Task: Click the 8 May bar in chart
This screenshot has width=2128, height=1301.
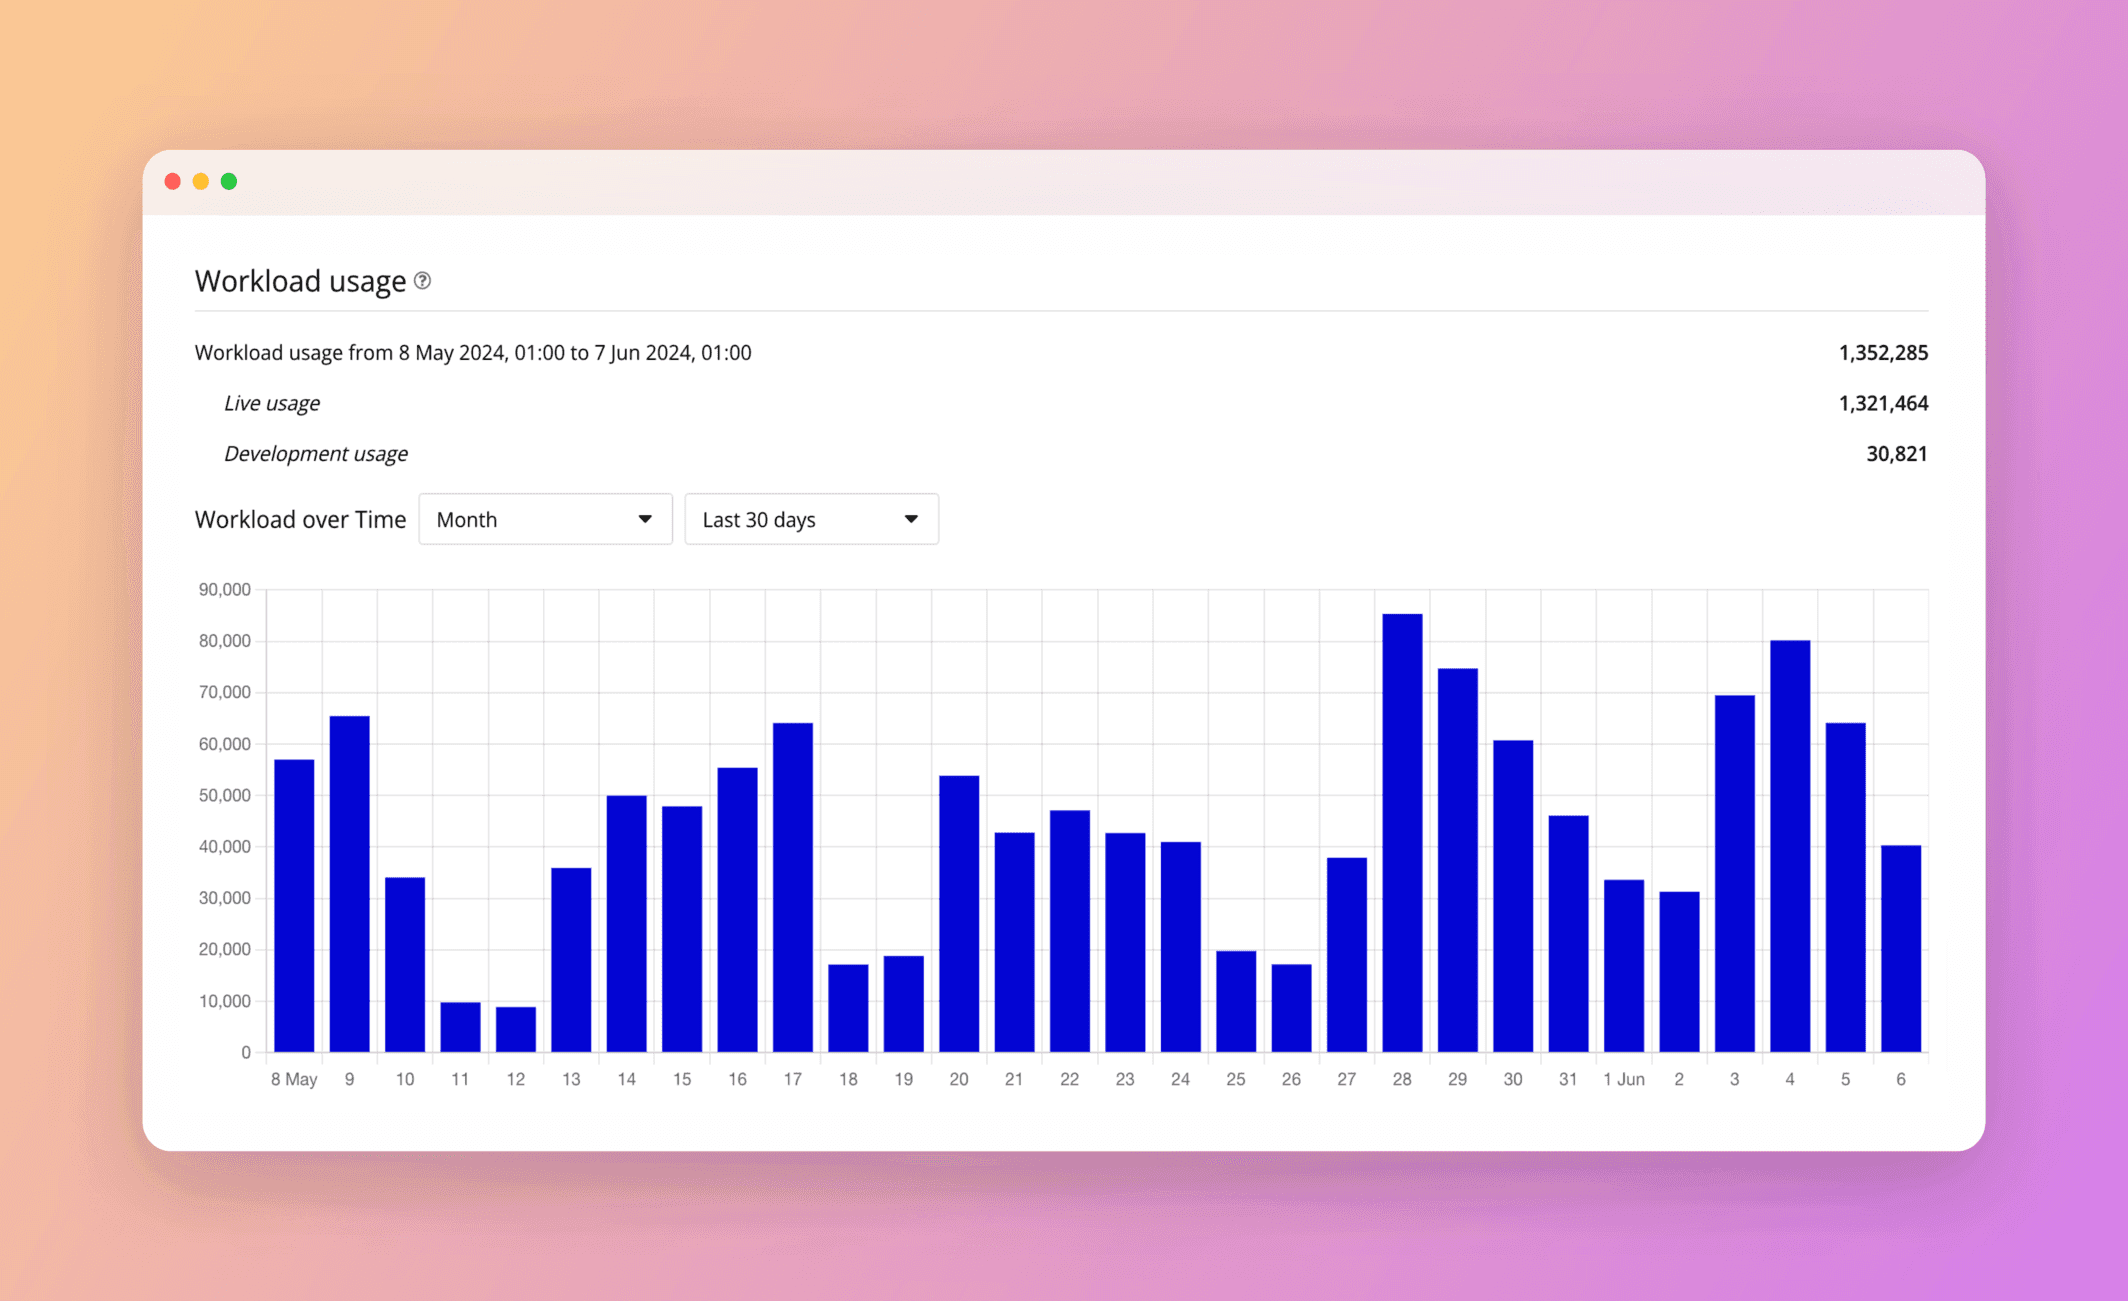Action: 294,905
